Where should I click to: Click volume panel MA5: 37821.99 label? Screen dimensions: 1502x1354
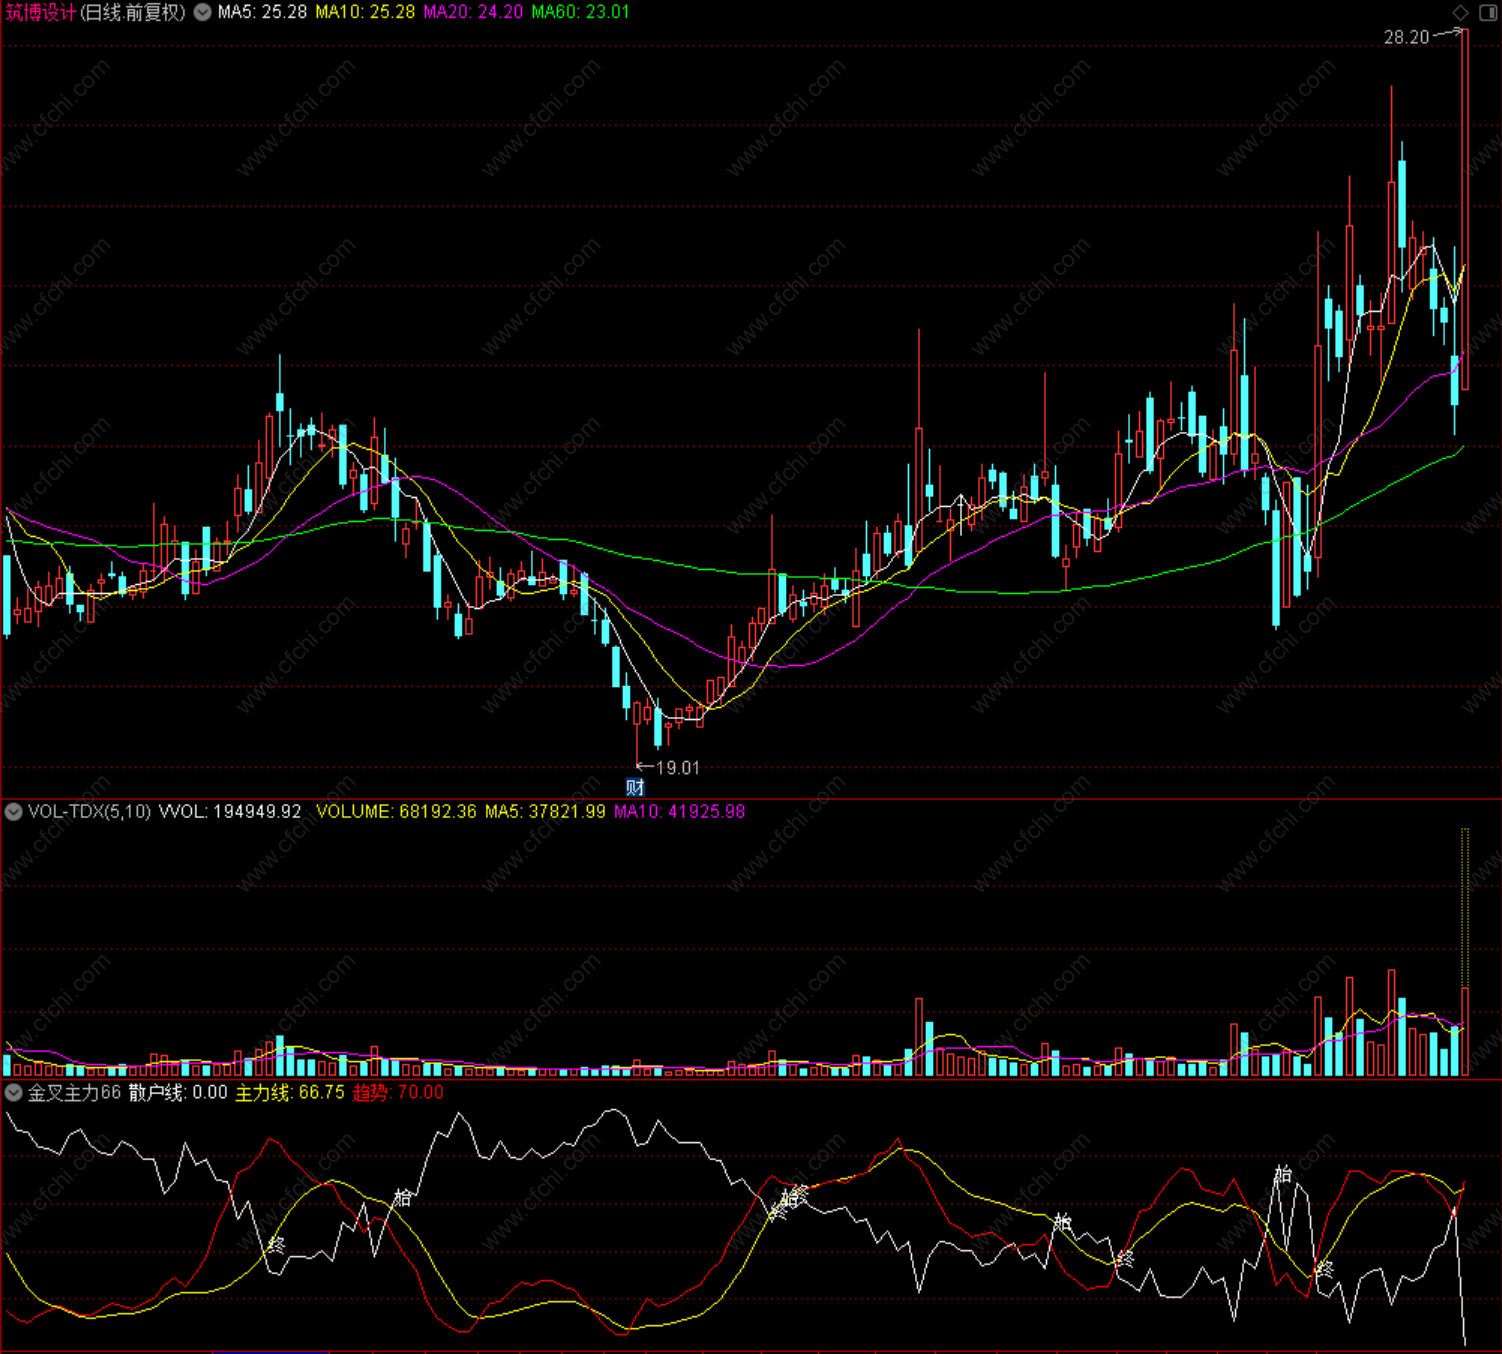coord(545,811)
